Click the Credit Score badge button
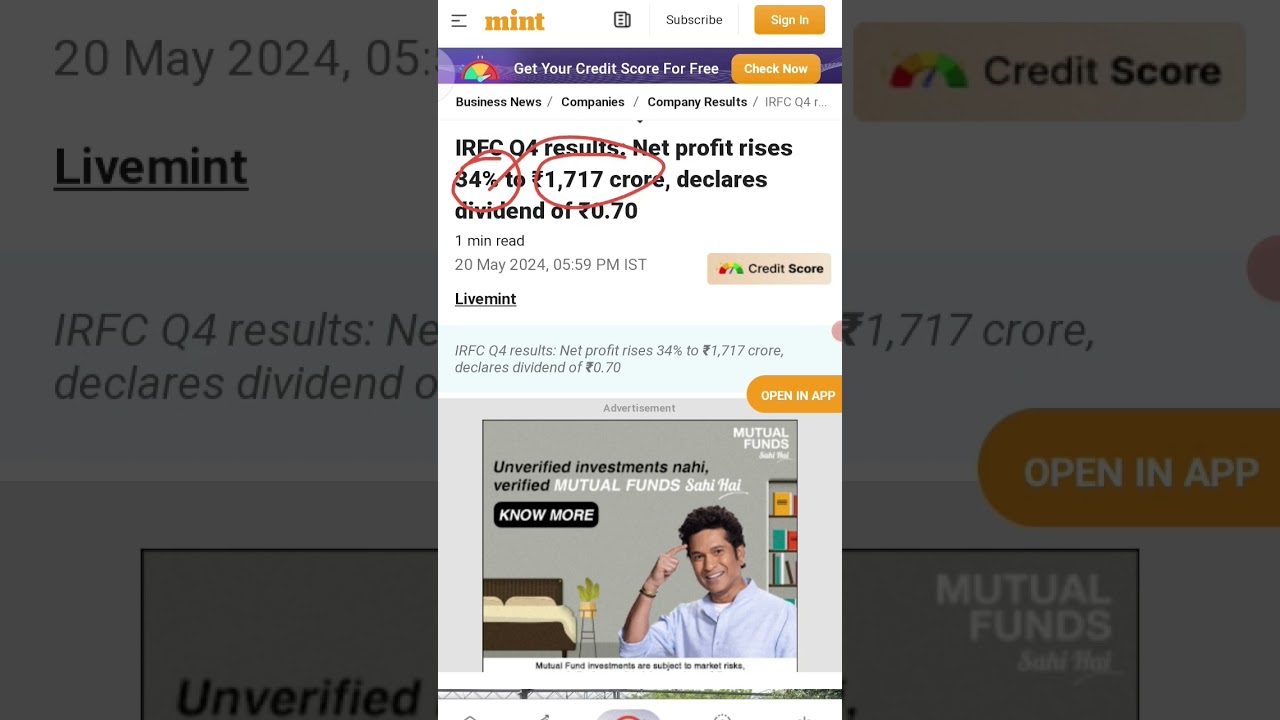The width and height of the screenshot is (1280, 720). pos(769,268)
